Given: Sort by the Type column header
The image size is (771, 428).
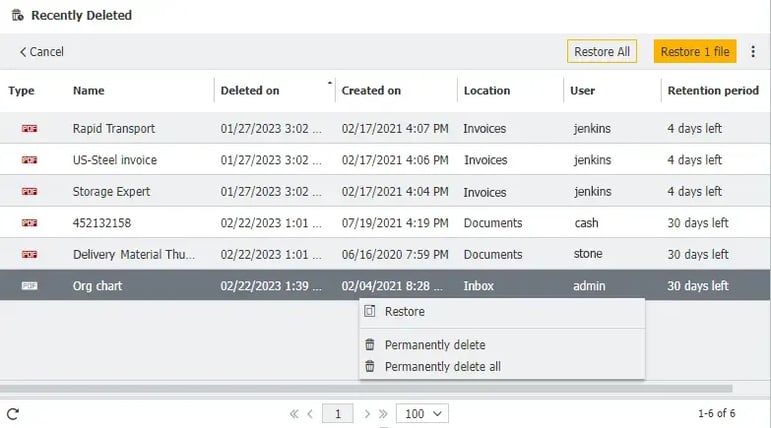Looking at the screenshot, I should (x=22, y=91).
